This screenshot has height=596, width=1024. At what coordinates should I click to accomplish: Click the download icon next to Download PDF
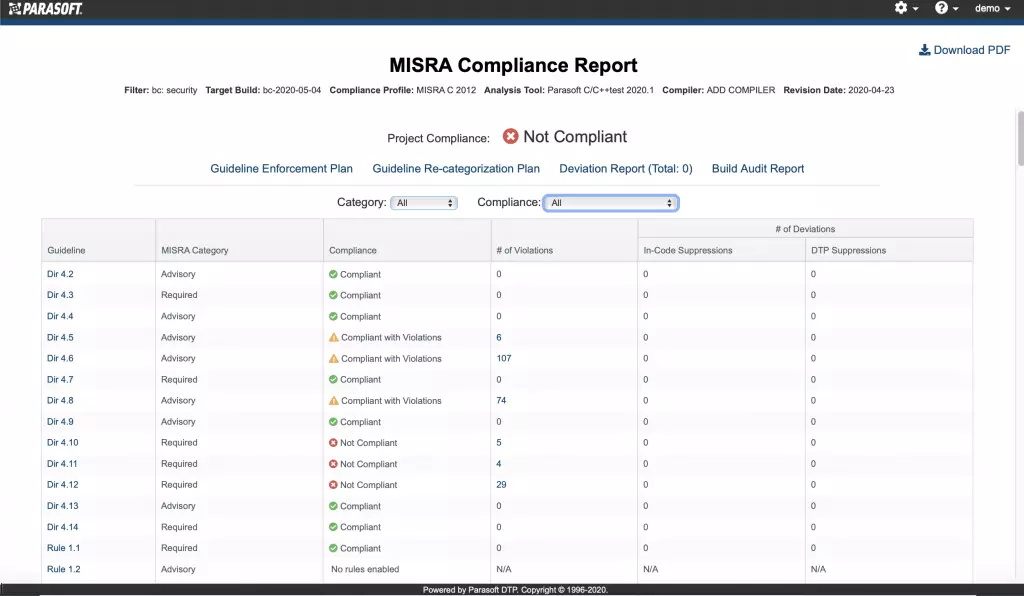(x=926, y=49)
